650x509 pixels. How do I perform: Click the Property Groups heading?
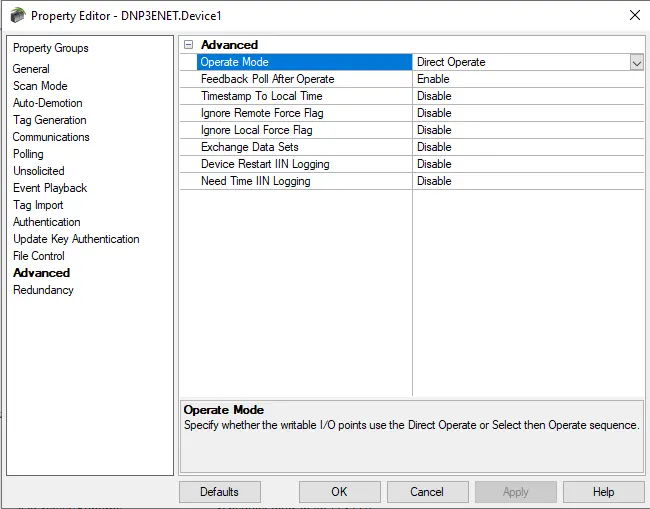pyautogui.click(x=51, y=48)
